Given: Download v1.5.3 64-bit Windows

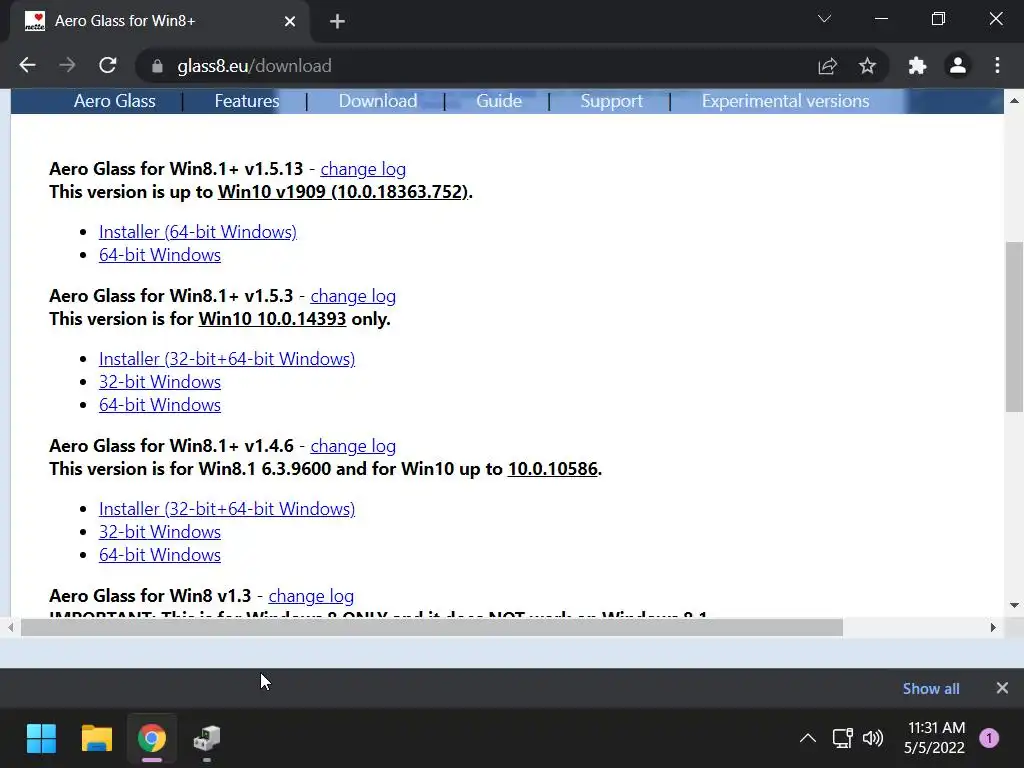Looking at the screenshot, I should pos(160,405).
